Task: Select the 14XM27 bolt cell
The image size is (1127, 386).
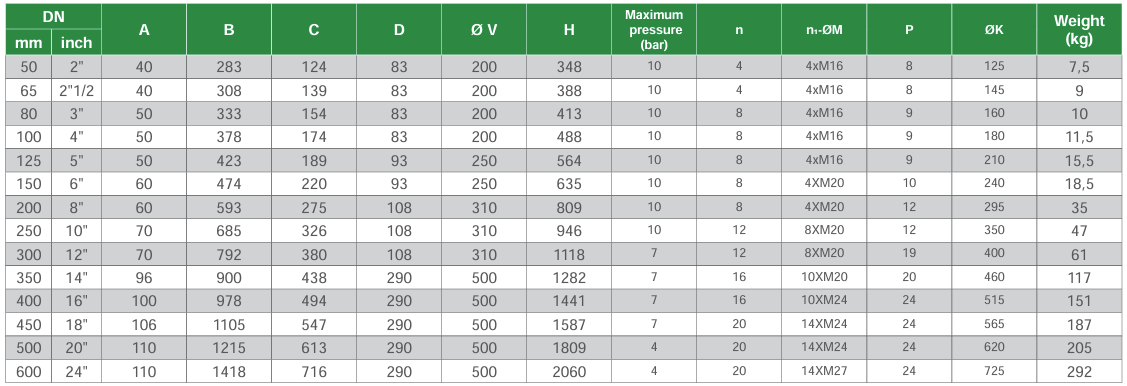Action: coord(824,372)
